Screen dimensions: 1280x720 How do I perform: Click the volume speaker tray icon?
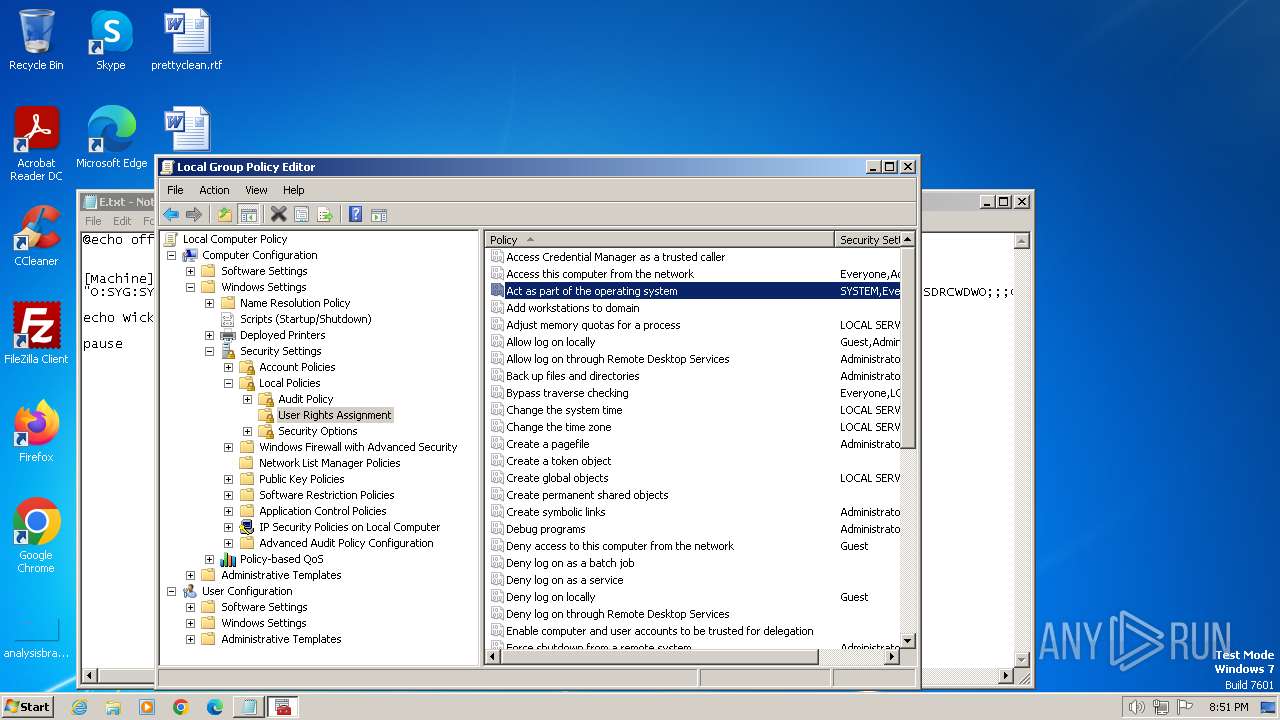(1136, 707)
